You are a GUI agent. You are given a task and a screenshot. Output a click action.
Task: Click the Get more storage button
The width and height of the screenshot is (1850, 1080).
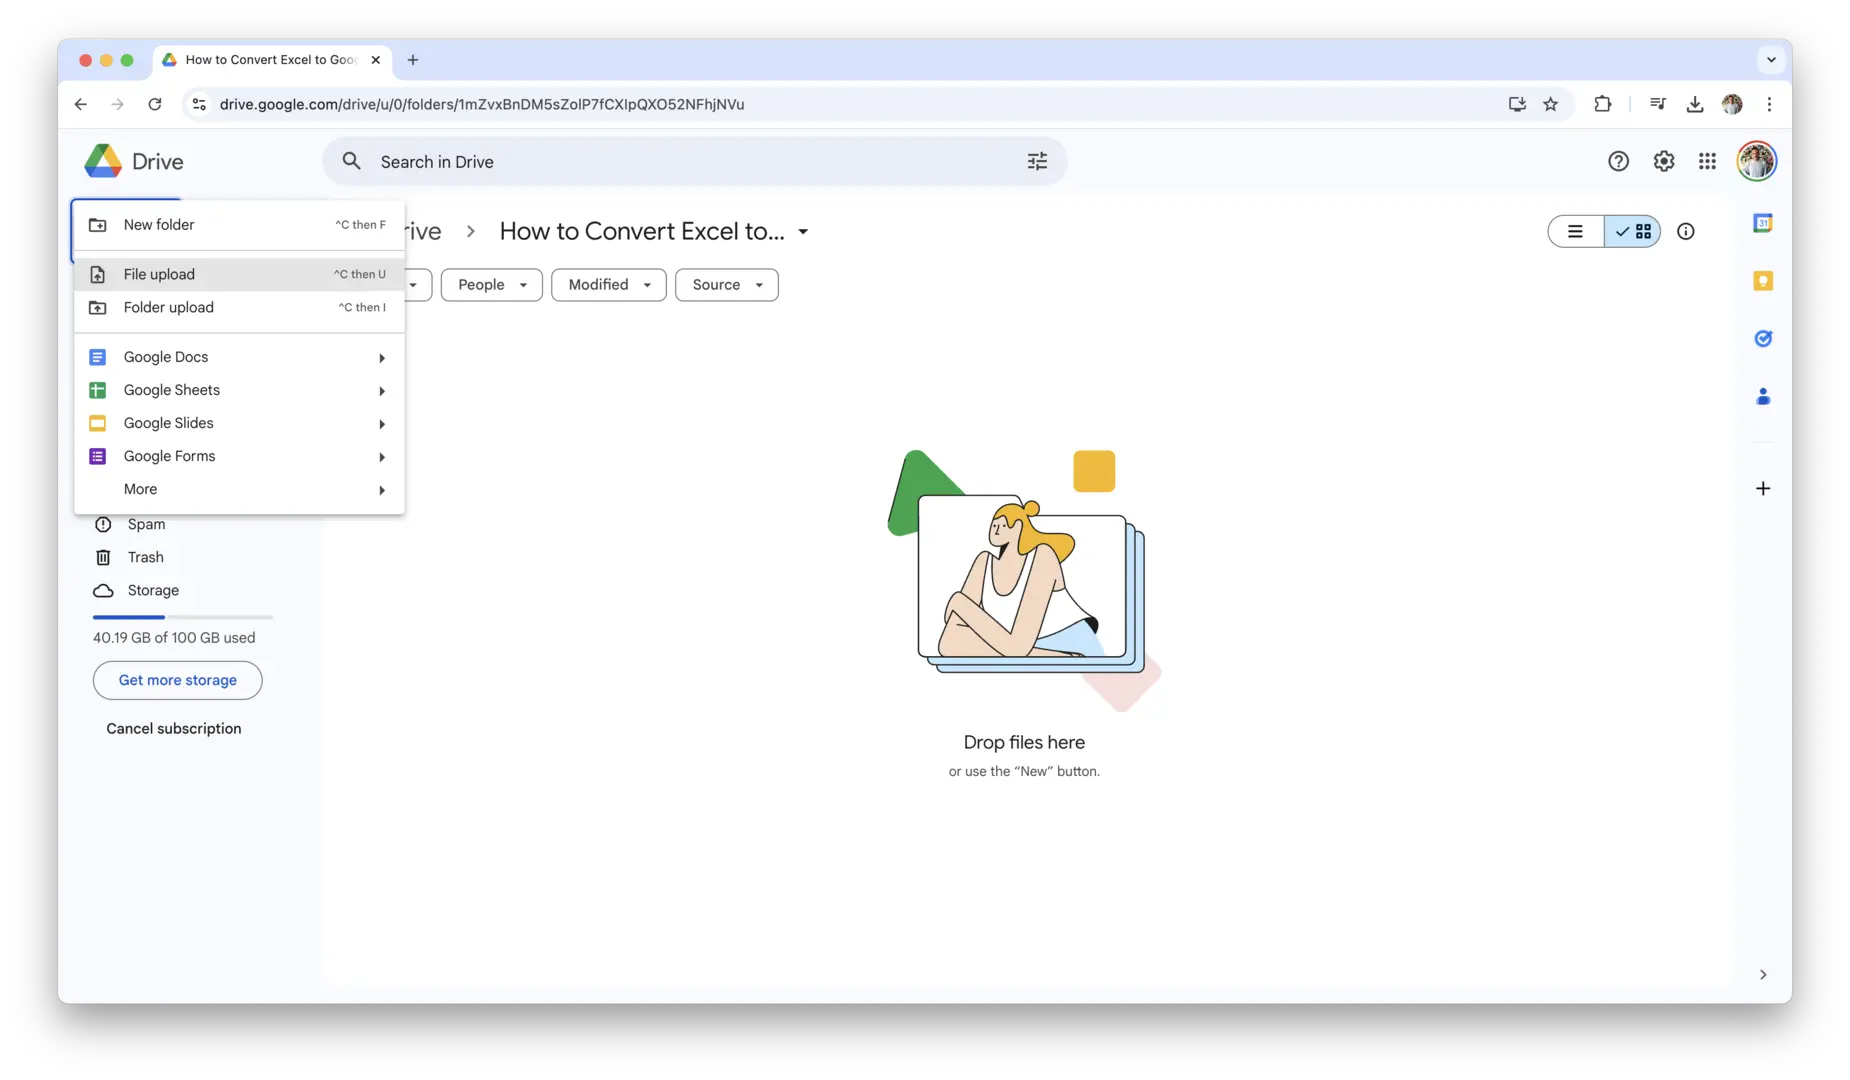[x=178, y=680]
